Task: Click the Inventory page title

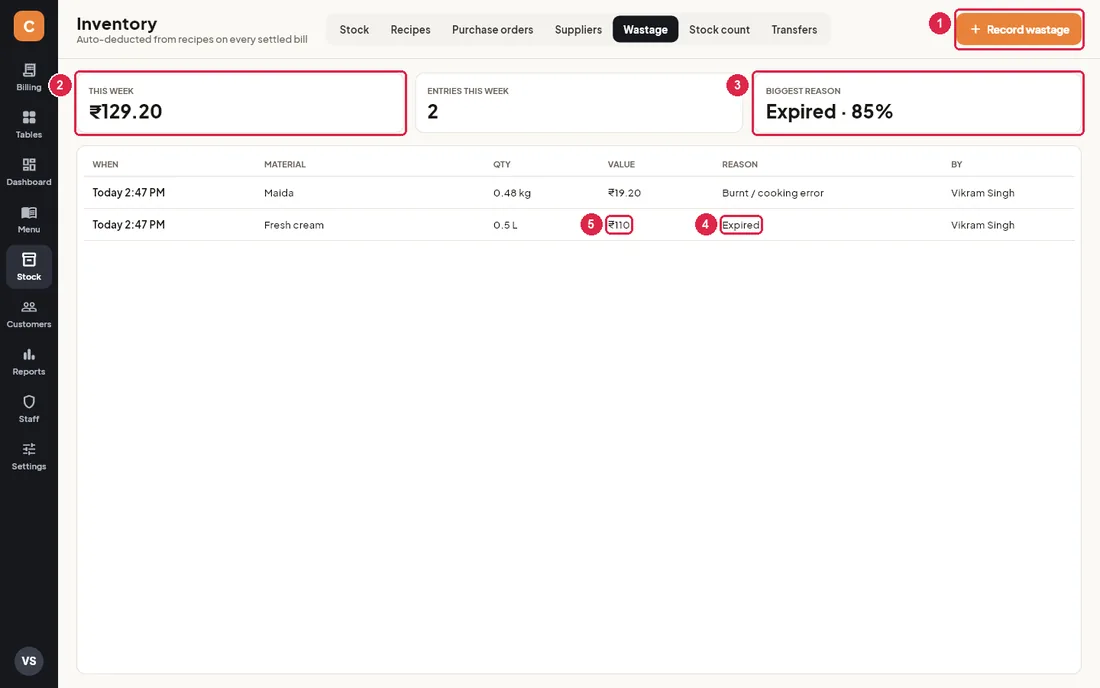Action: click(116, 24)
